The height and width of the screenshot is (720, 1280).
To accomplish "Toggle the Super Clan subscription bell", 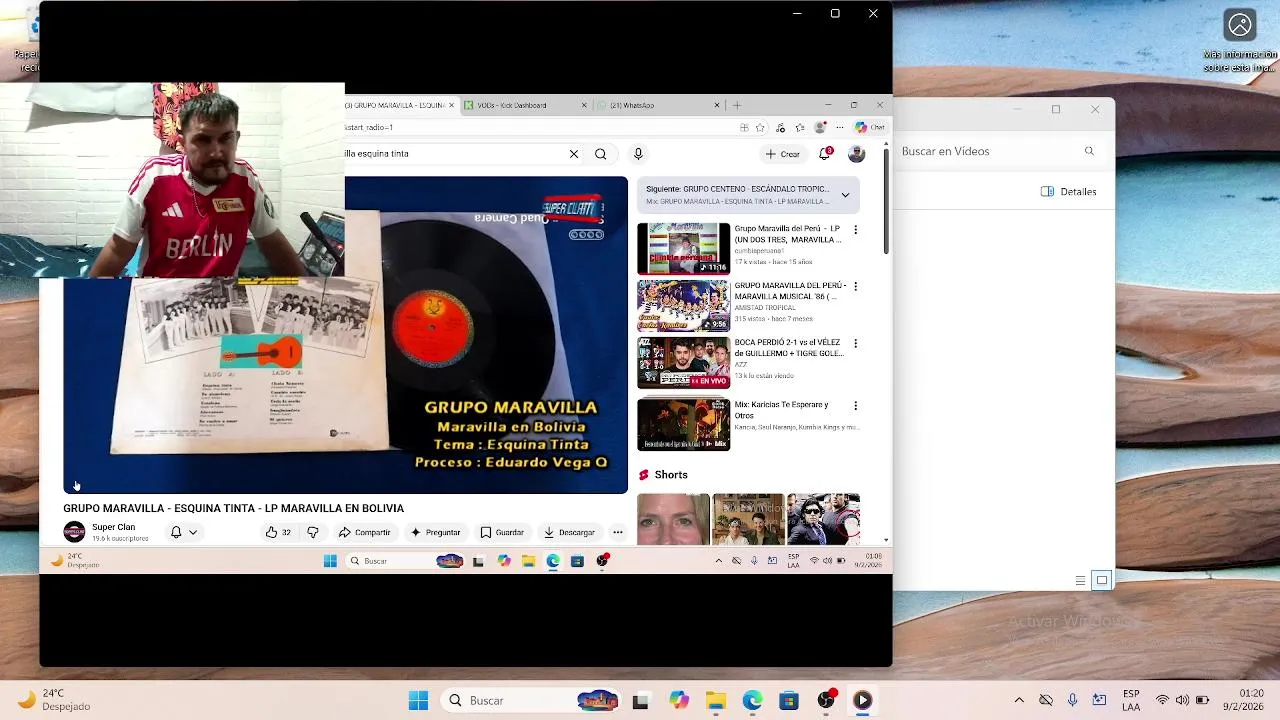I will (176, 532).
